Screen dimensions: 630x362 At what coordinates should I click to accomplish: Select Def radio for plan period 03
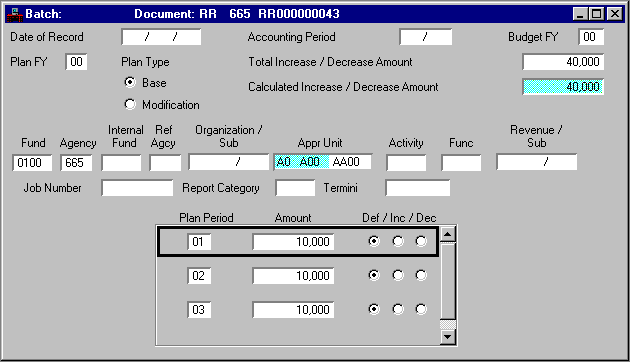coord(374,309)
